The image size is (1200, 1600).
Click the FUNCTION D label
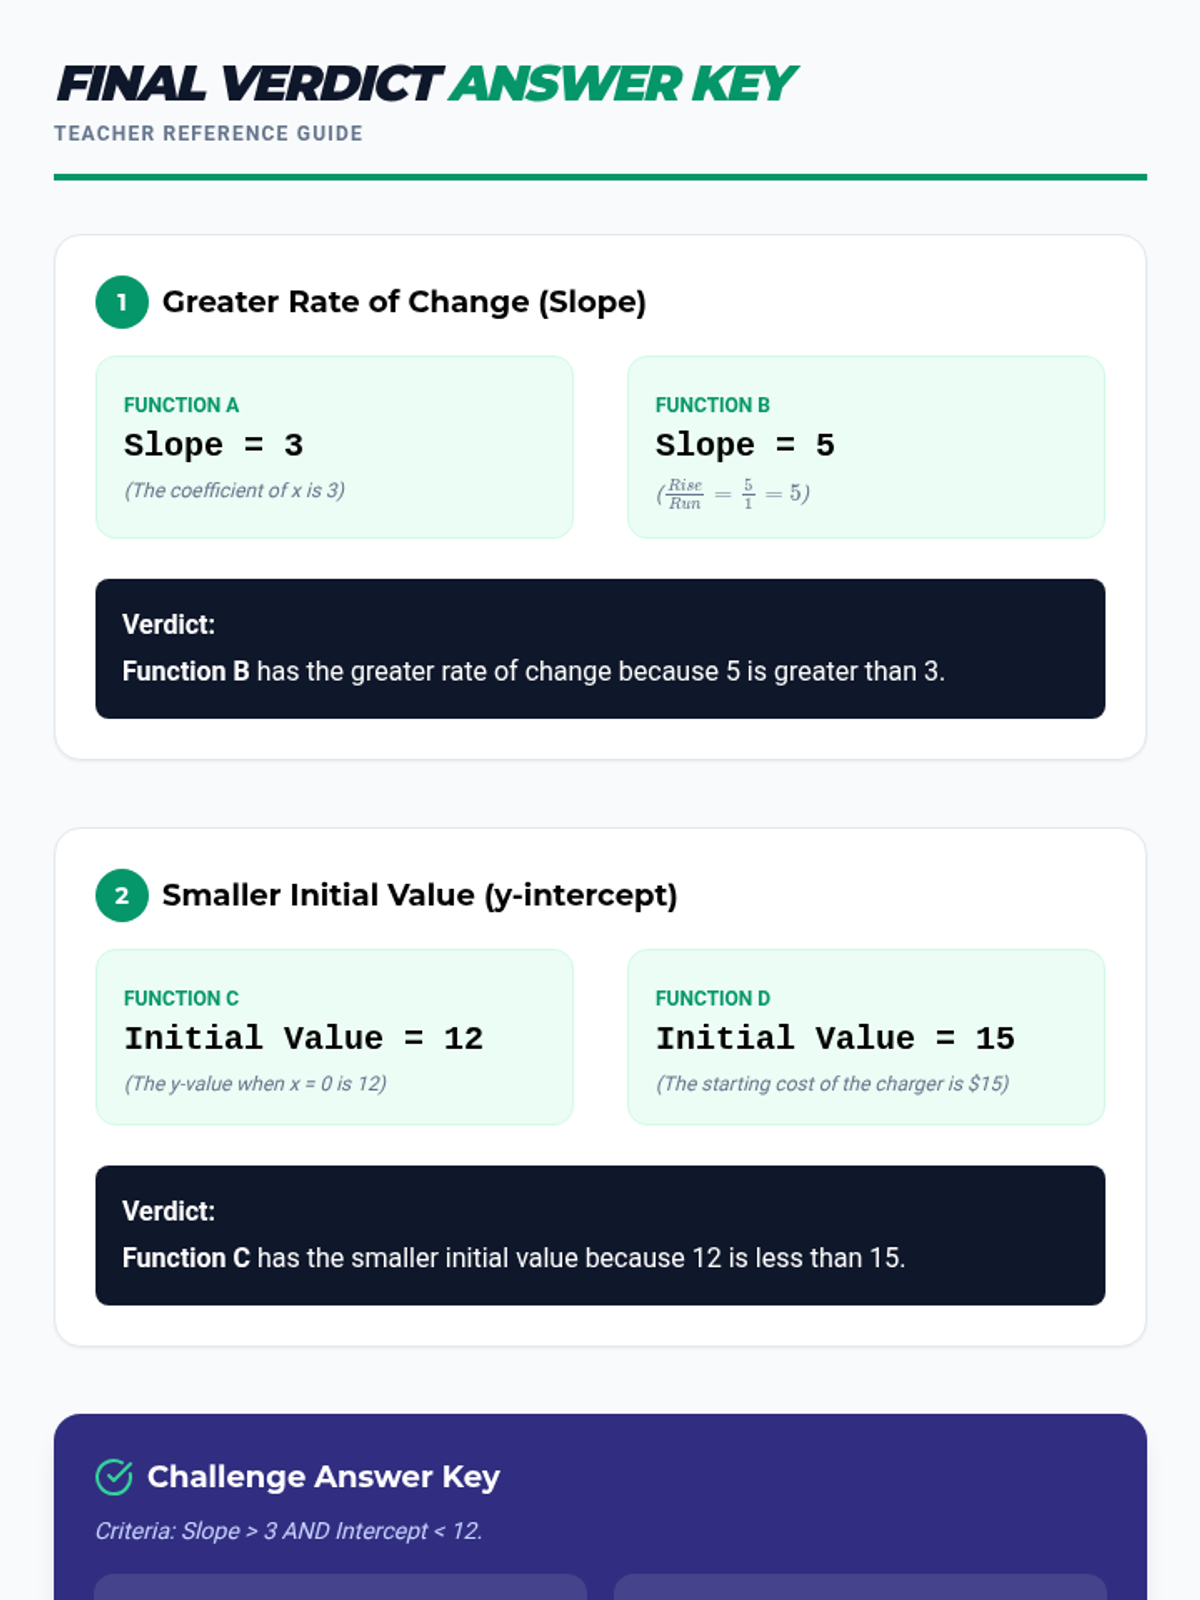(712, 998)
